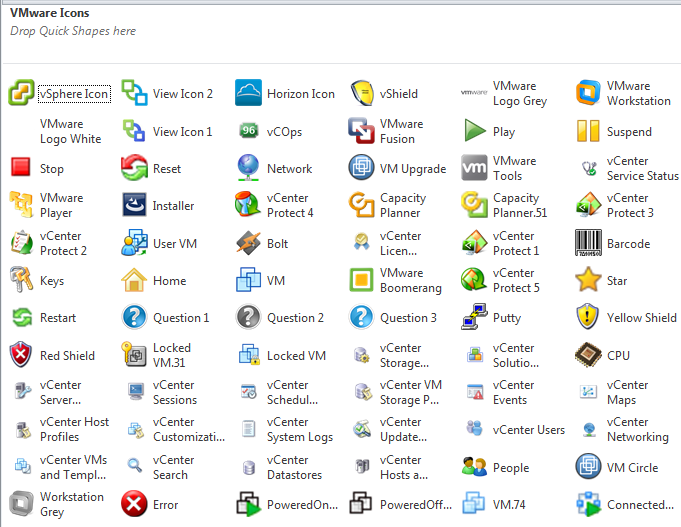Click the Installer shape icon
Screen dimensions: 681x527
[134, 205]
